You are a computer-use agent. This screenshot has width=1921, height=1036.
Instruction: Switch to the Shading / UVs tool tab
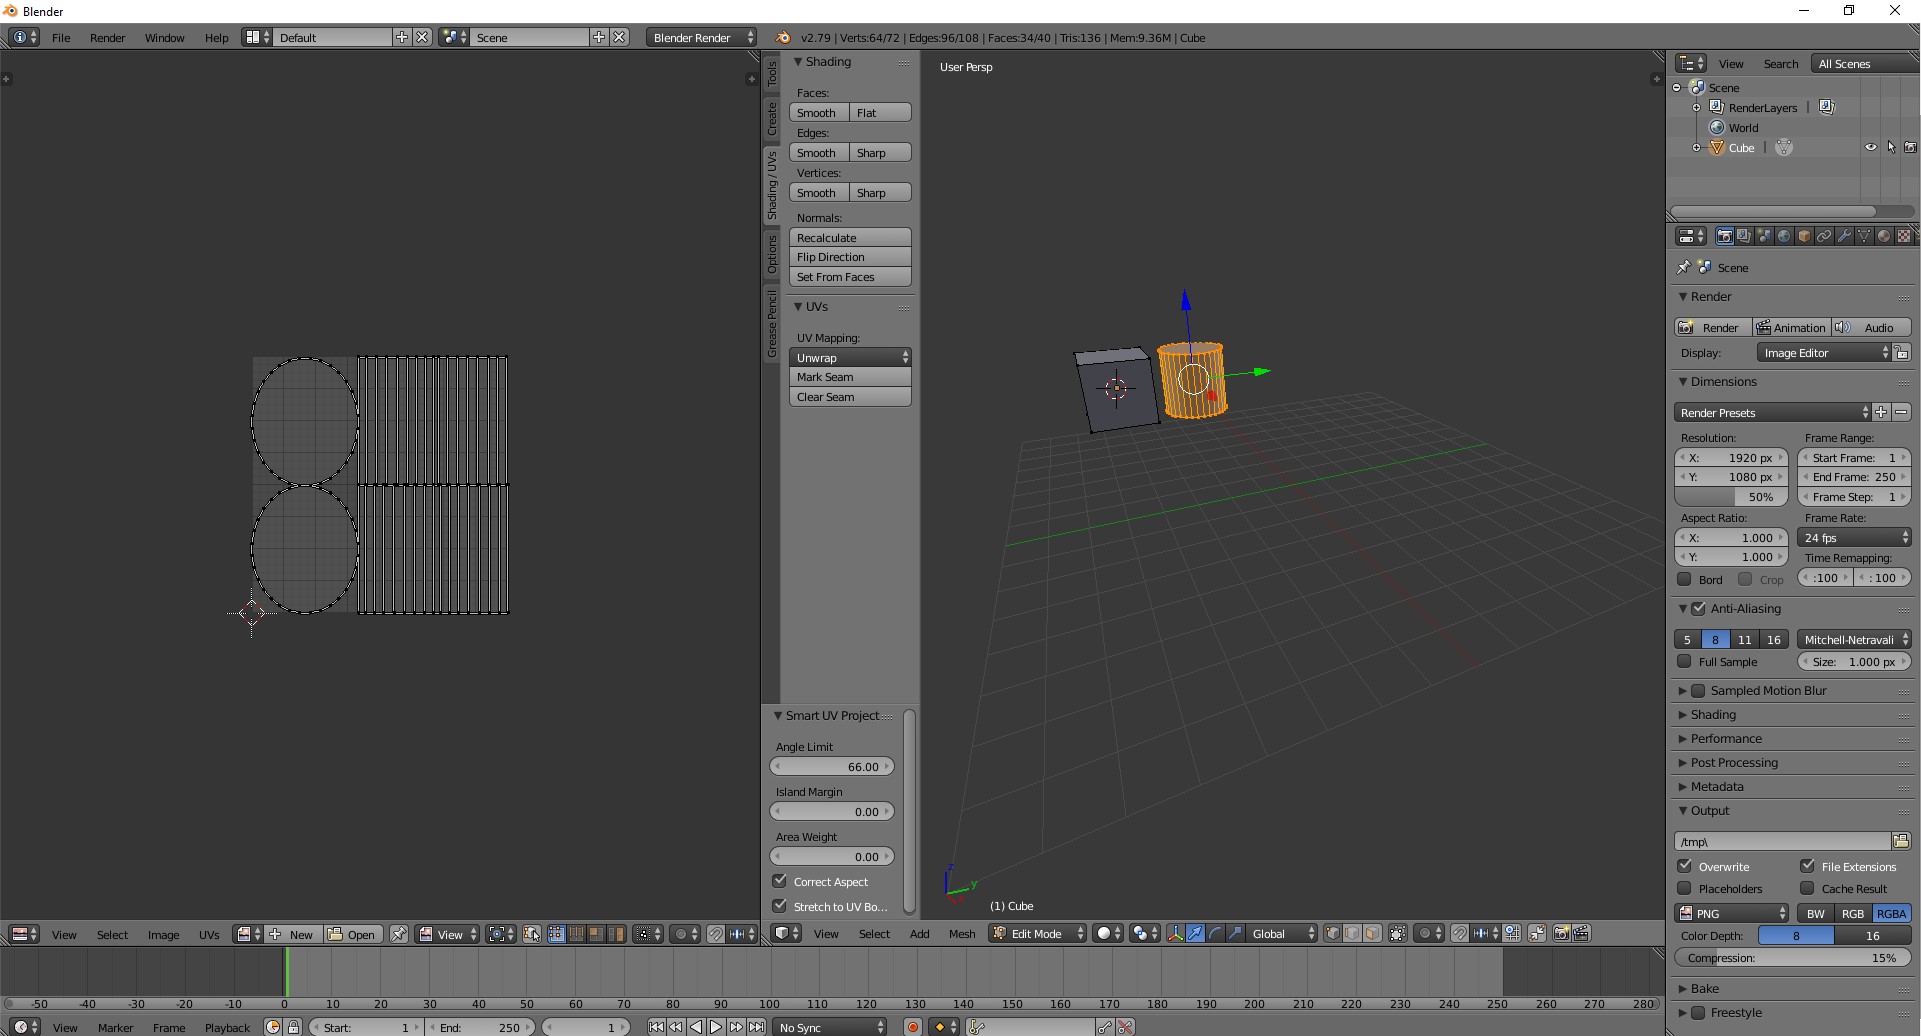coord(772,185)
